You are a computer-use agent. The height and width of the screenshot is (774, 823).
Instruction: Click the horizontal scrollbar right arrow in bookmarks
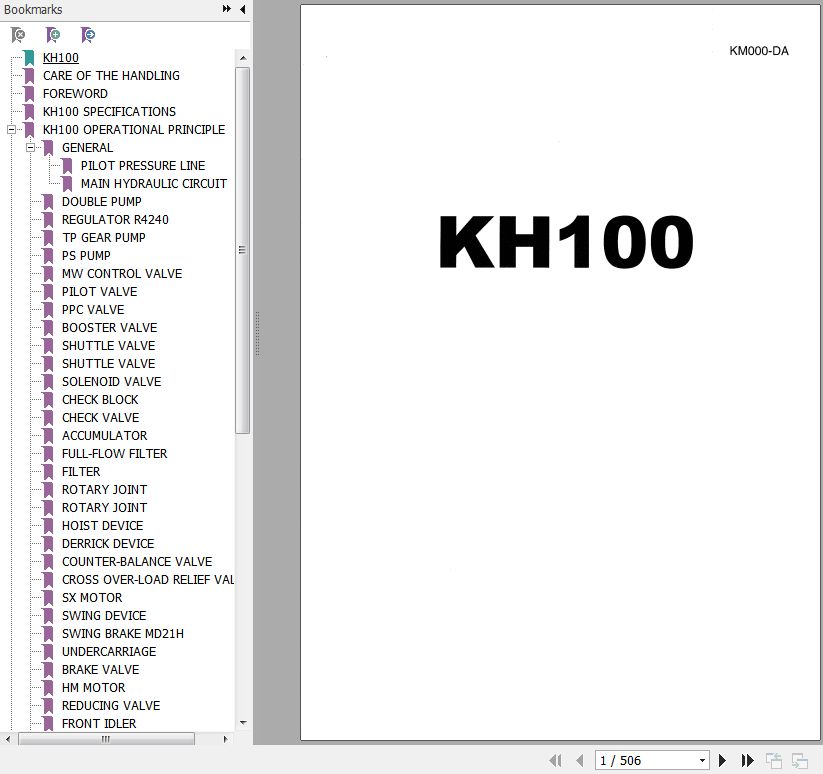[229, 740]
